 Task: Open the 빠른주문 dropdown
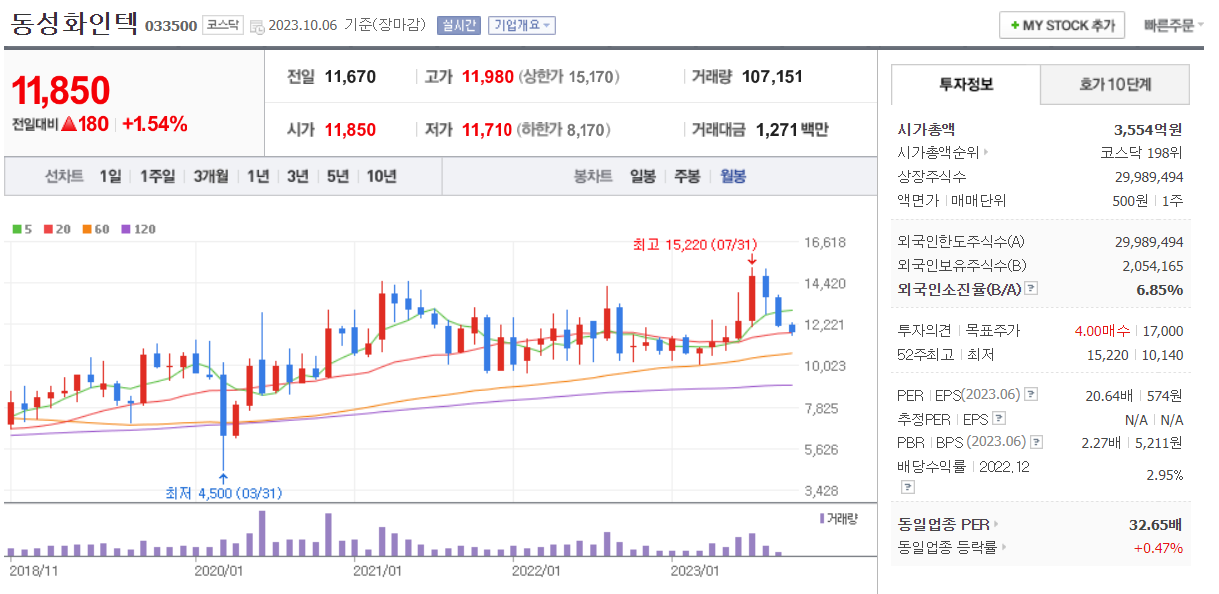tap(1173, 26)
